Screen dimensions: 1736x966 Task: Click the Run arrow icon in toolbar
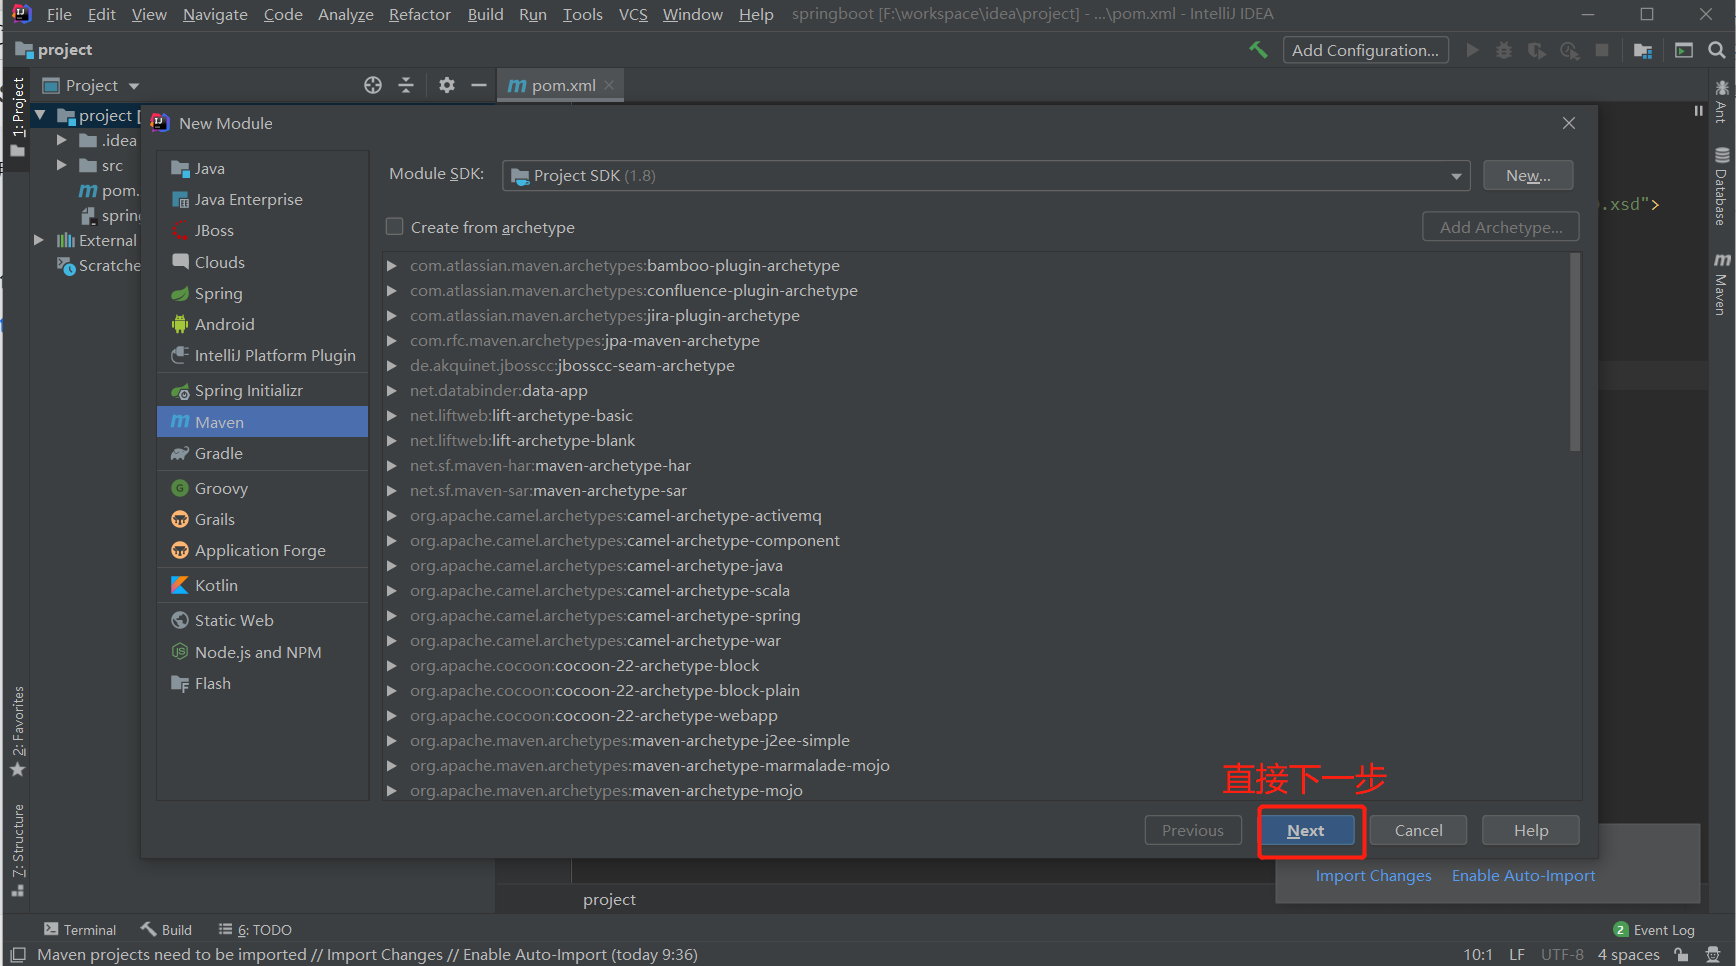click(x=1472, y=50)
